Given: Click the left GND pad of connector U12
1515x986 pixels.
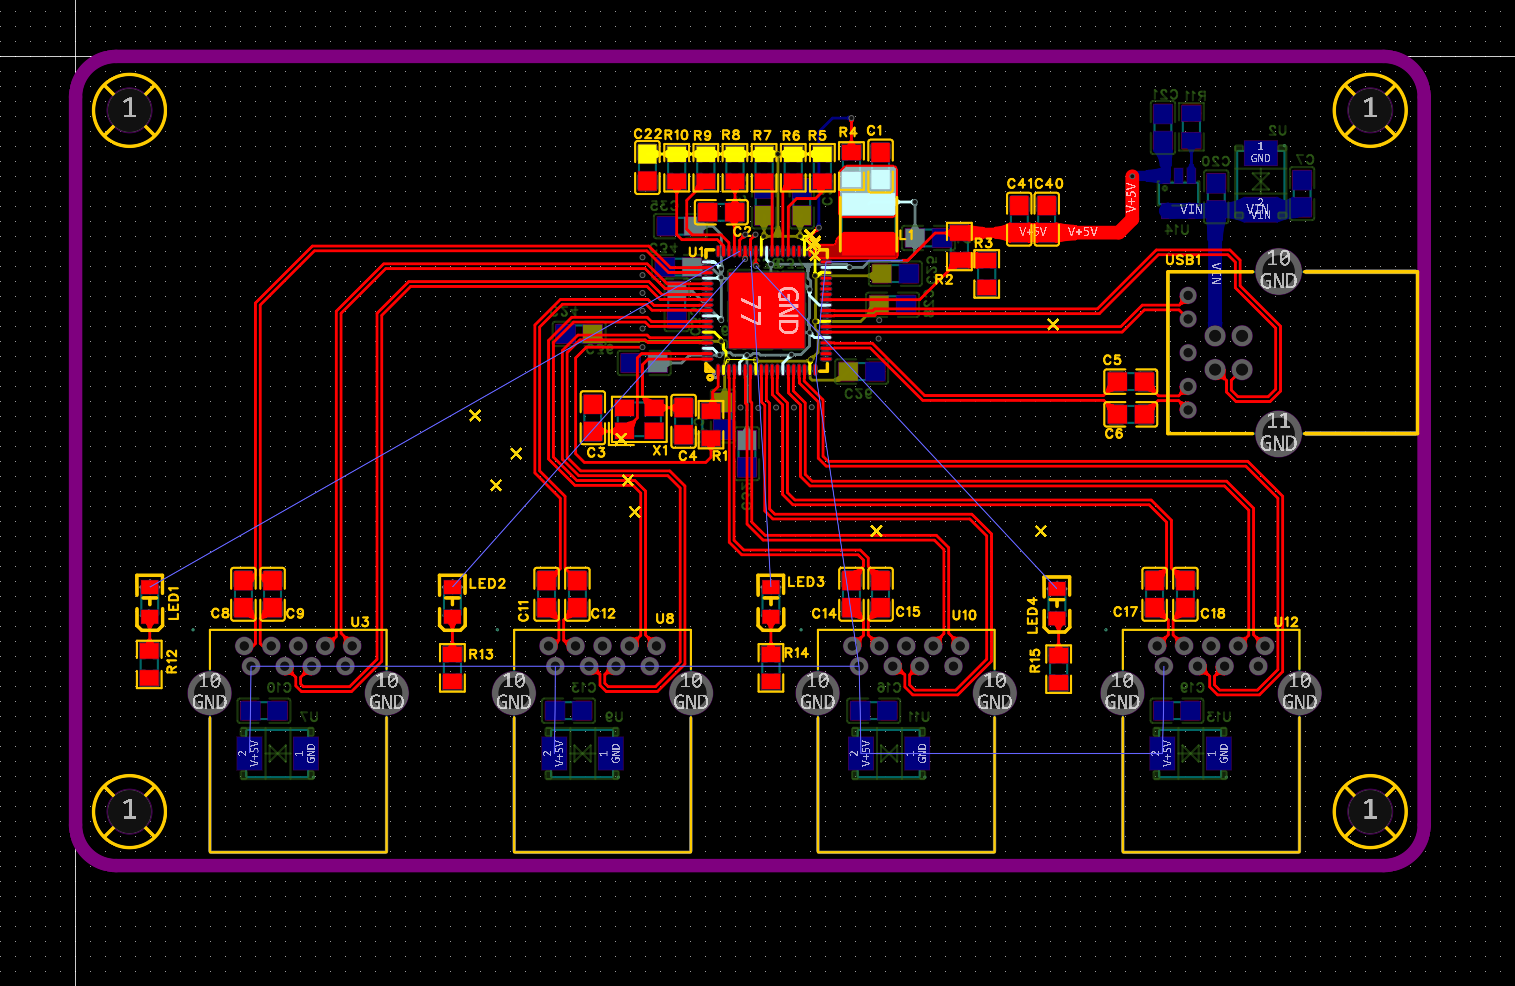Looking at the screenshot, I should (1122, 691).
